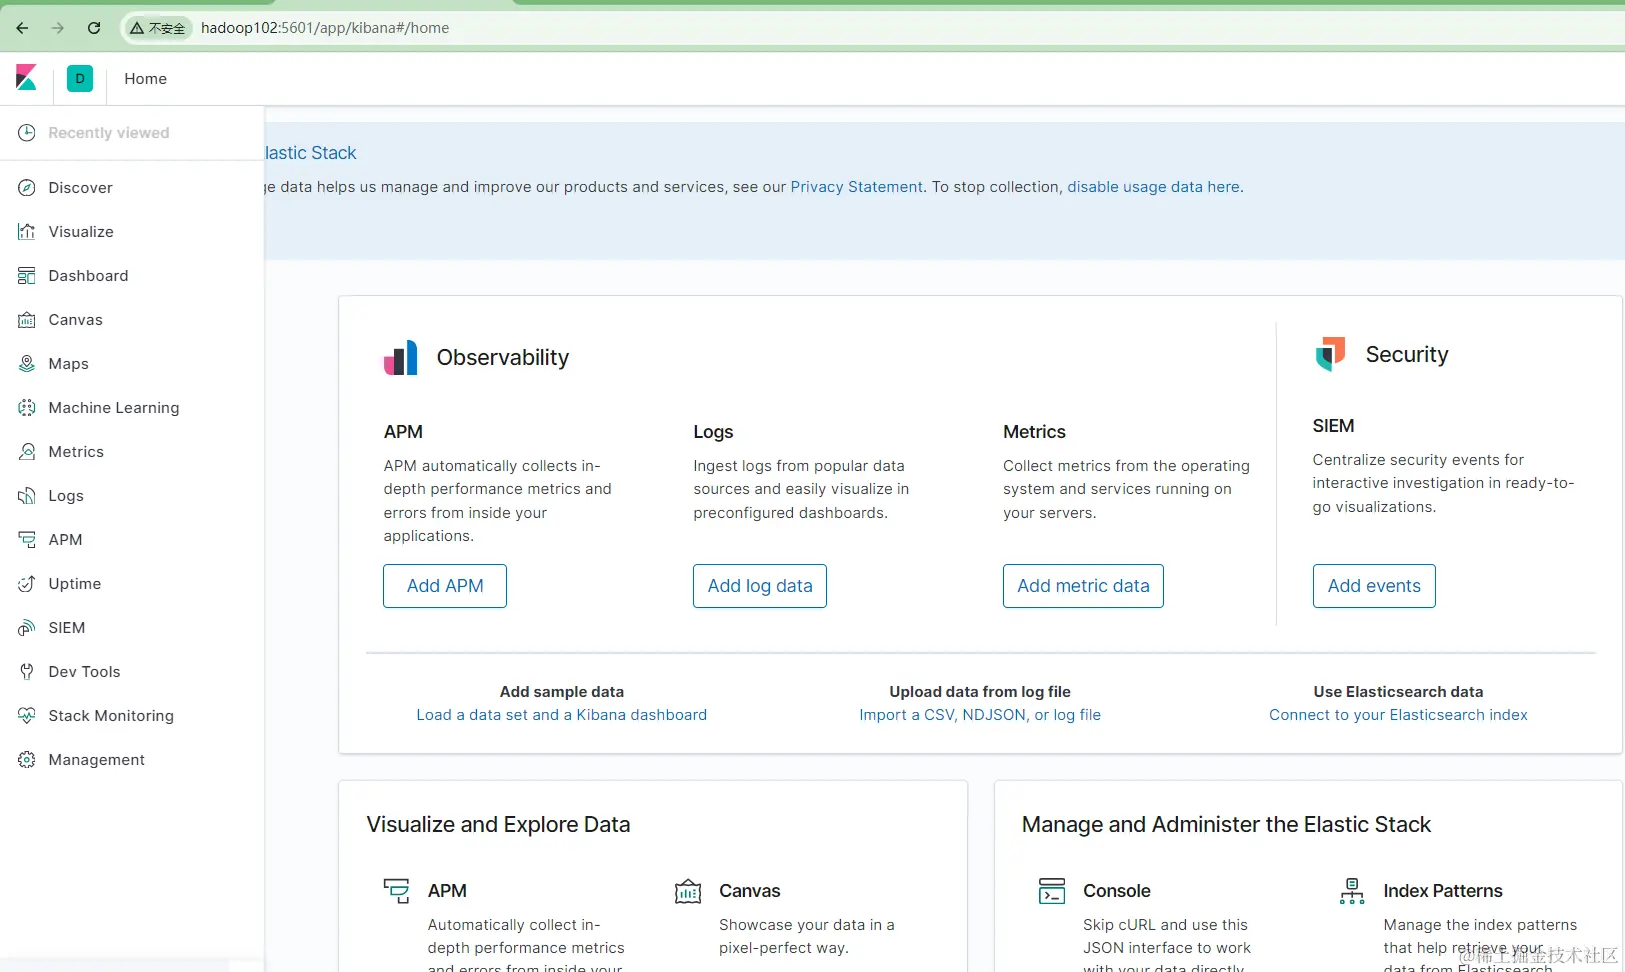Viewport: 1625px width, 972px height.
Task: Click the "Add sample data" heading text
Action: point(562,692)
